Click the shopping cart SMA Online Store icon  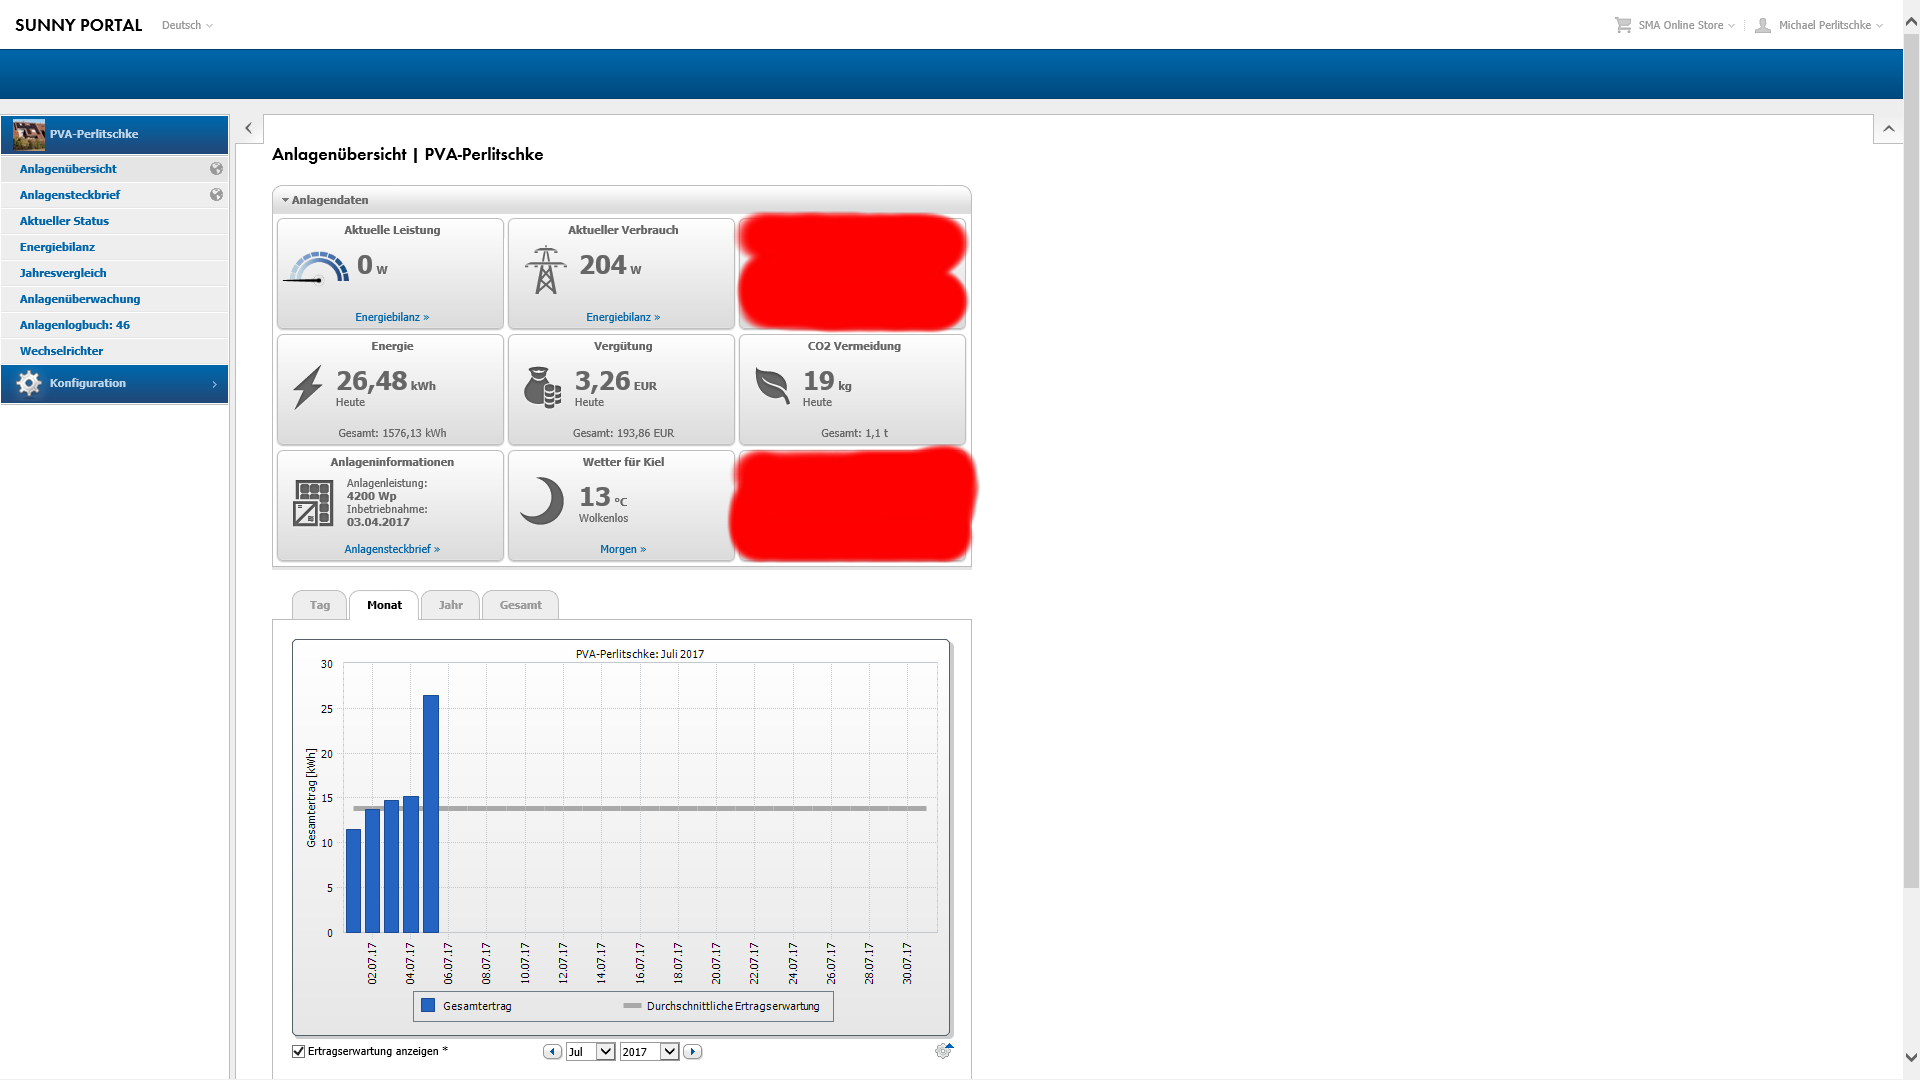(1623, 25)
